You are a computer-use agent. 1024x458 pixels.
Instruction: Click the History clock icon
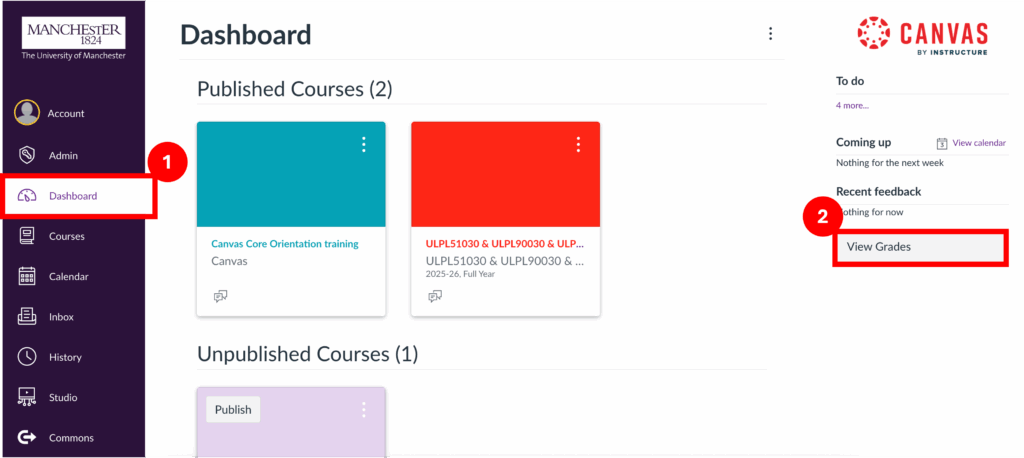tap(28, 357)
